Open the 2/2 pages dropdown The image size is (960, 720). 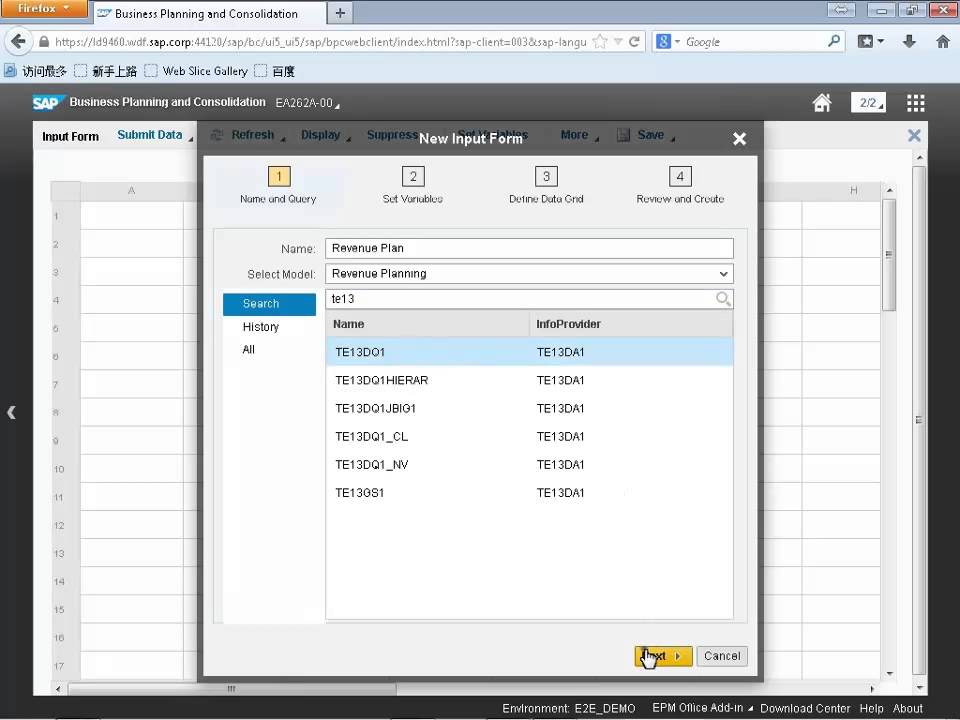[x=868, y=103]
